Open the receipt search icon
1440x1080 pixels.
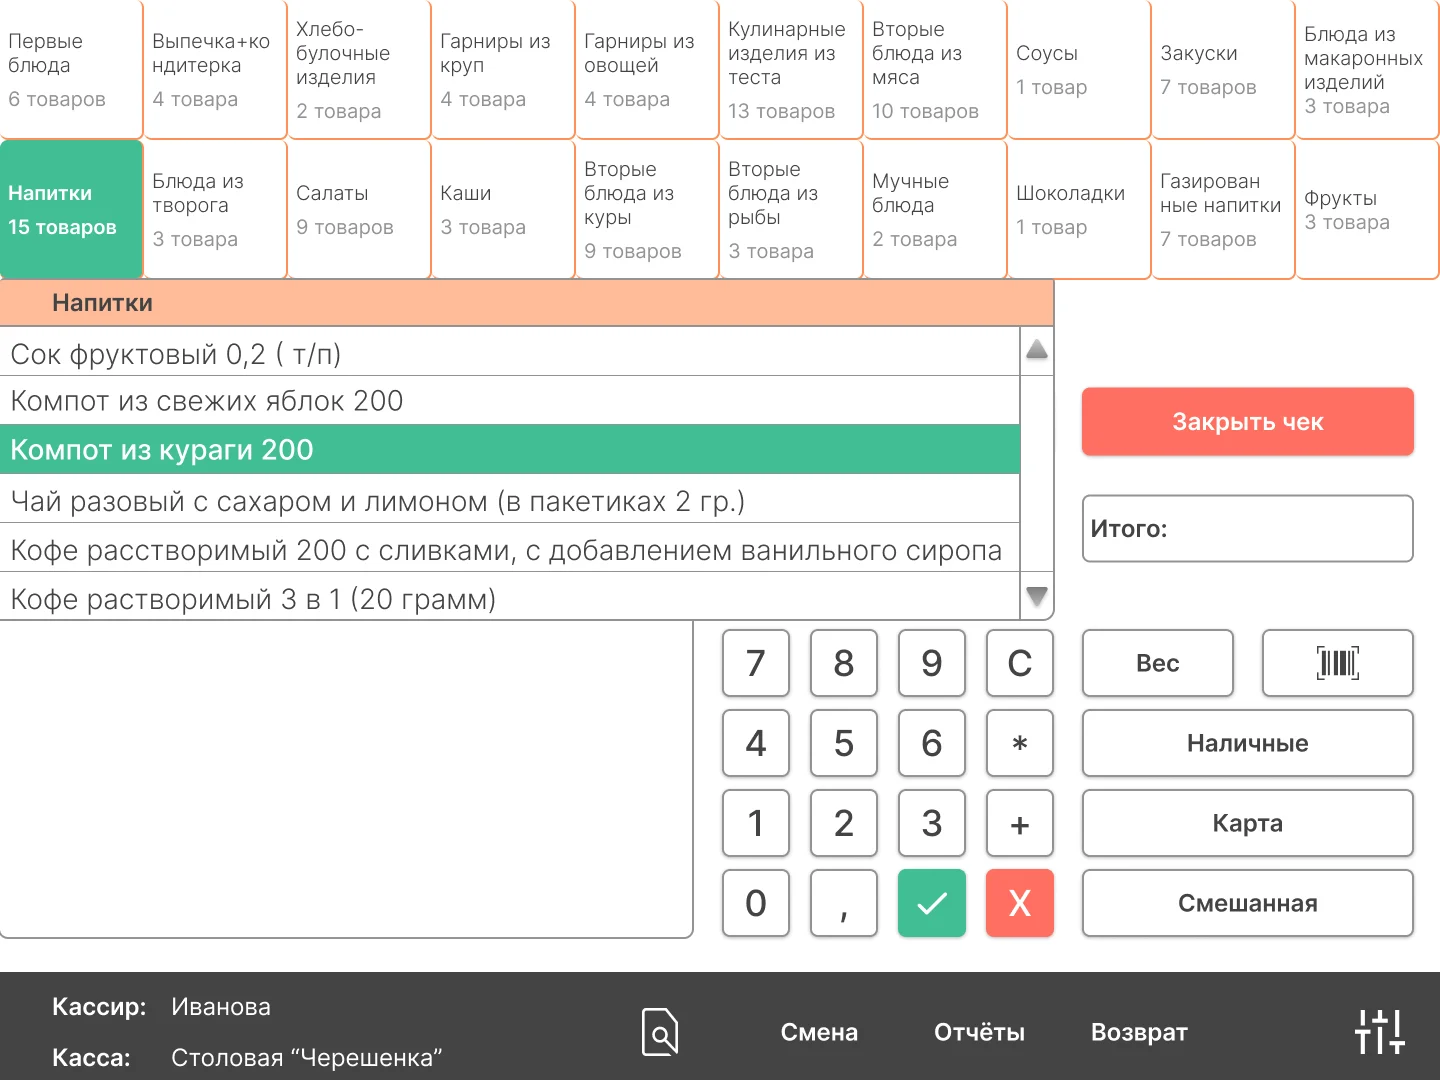[660, 1032]
